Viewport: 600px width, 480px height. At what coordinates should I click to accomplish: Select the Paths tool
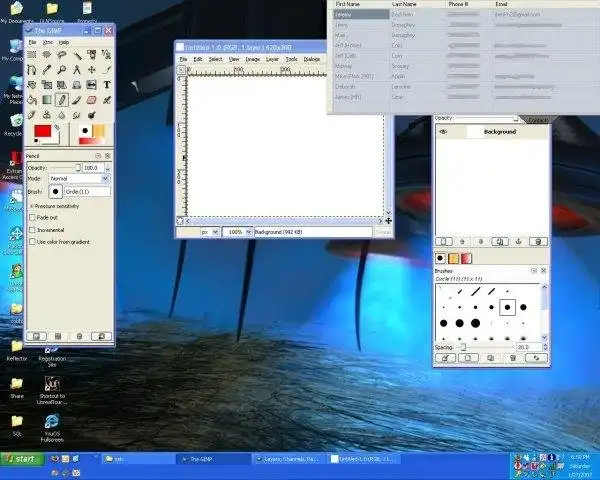pos(32,70)
